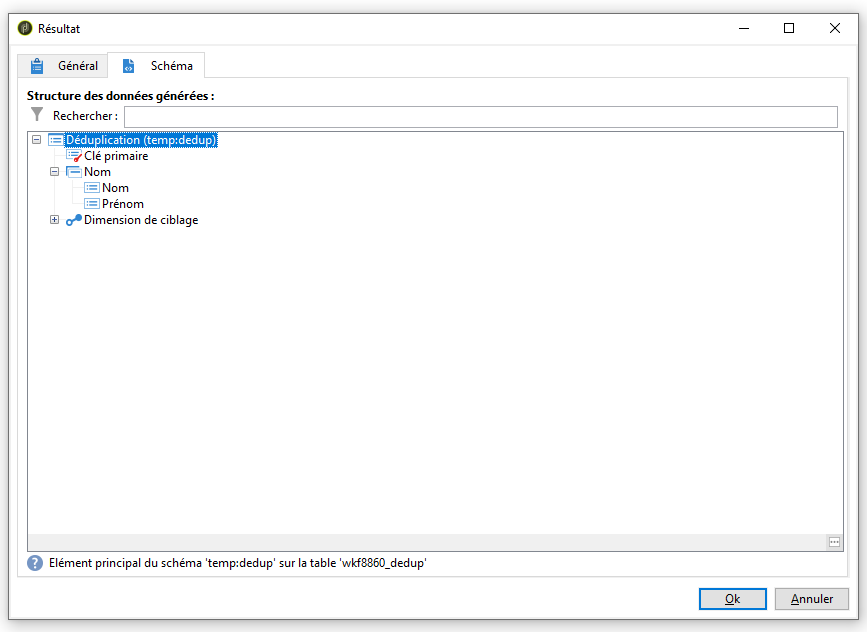The height and width of the screenshot is (632, 867).
Task: Select the Nom parent group item
Action: (97, 172)
